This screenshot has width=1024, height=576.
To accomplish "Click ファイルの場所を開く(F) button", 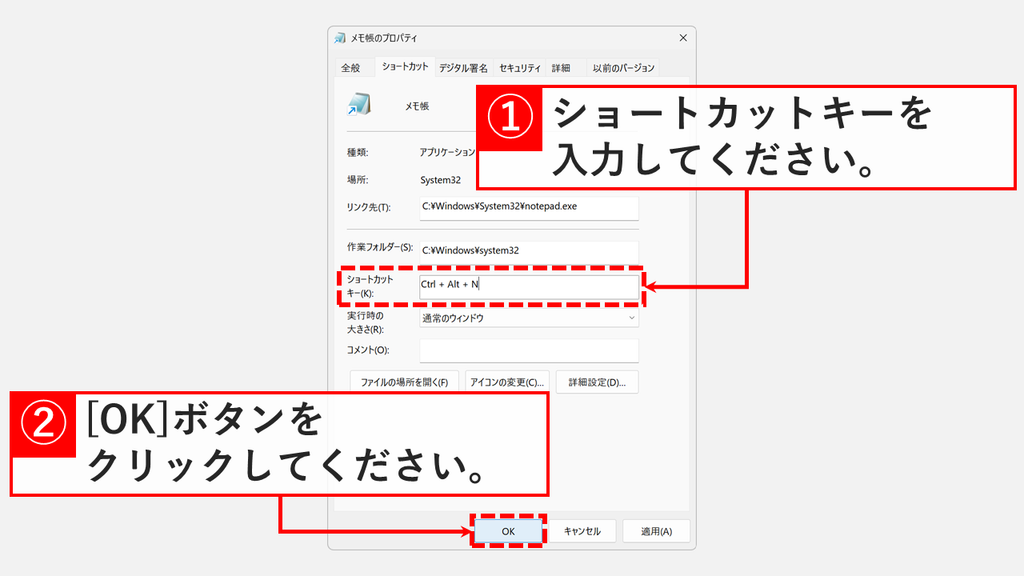I will [x=404, y=382].
